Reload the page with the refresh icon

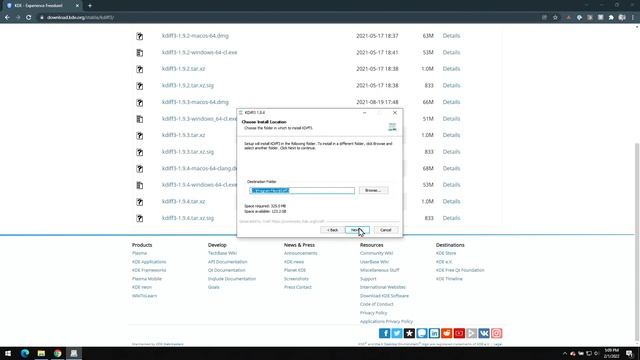point(29,18)
